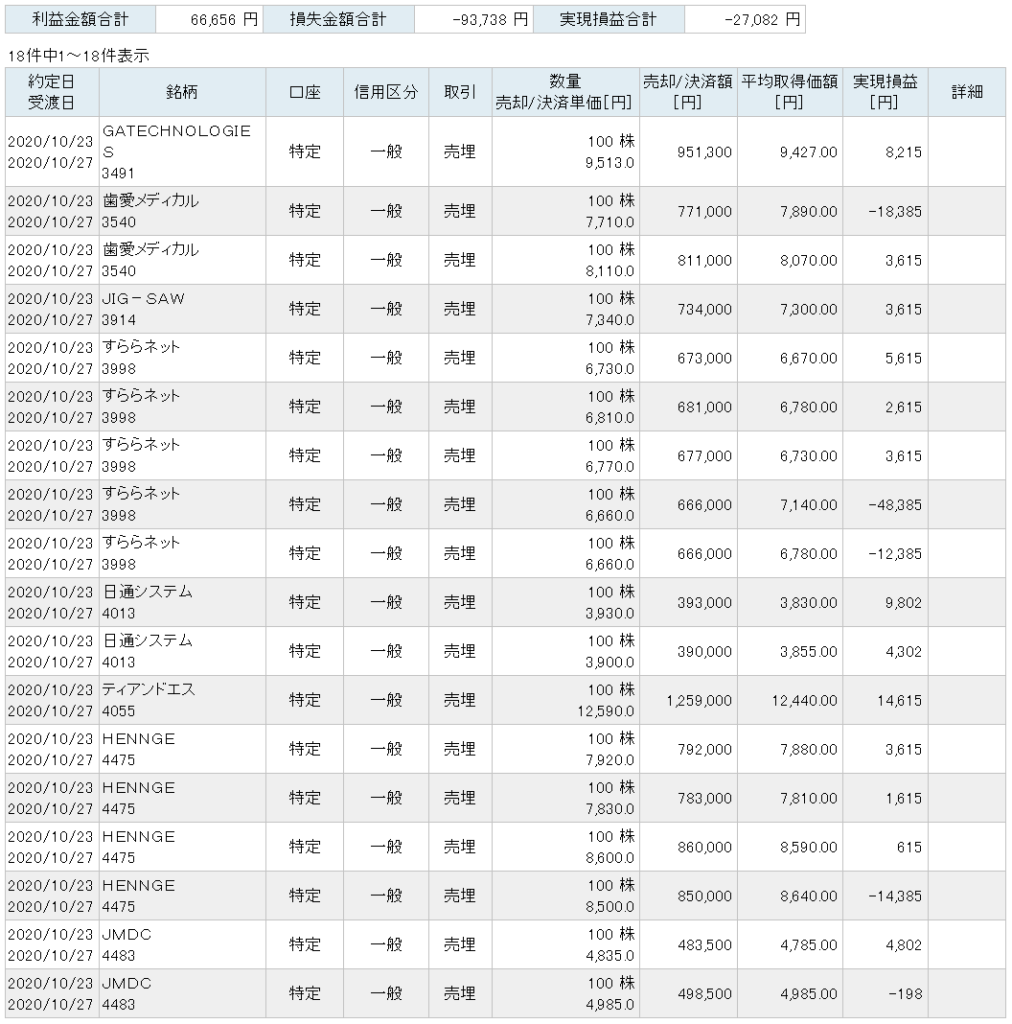Click すららネット name in the 673,000 row
This screenshot has height=1024, width=1012.
(x=140, y=347)
